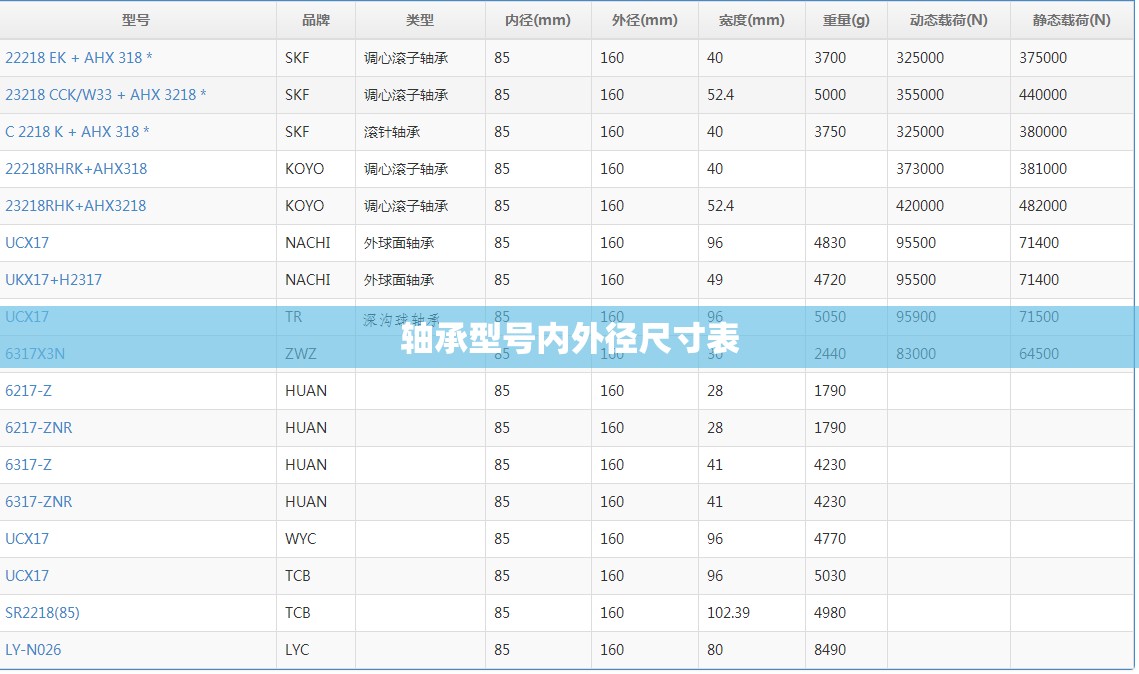The width and height of the screenshot is (1139, 674).
Task: Select the weight value 5000
Action: [x=830, y=95]
